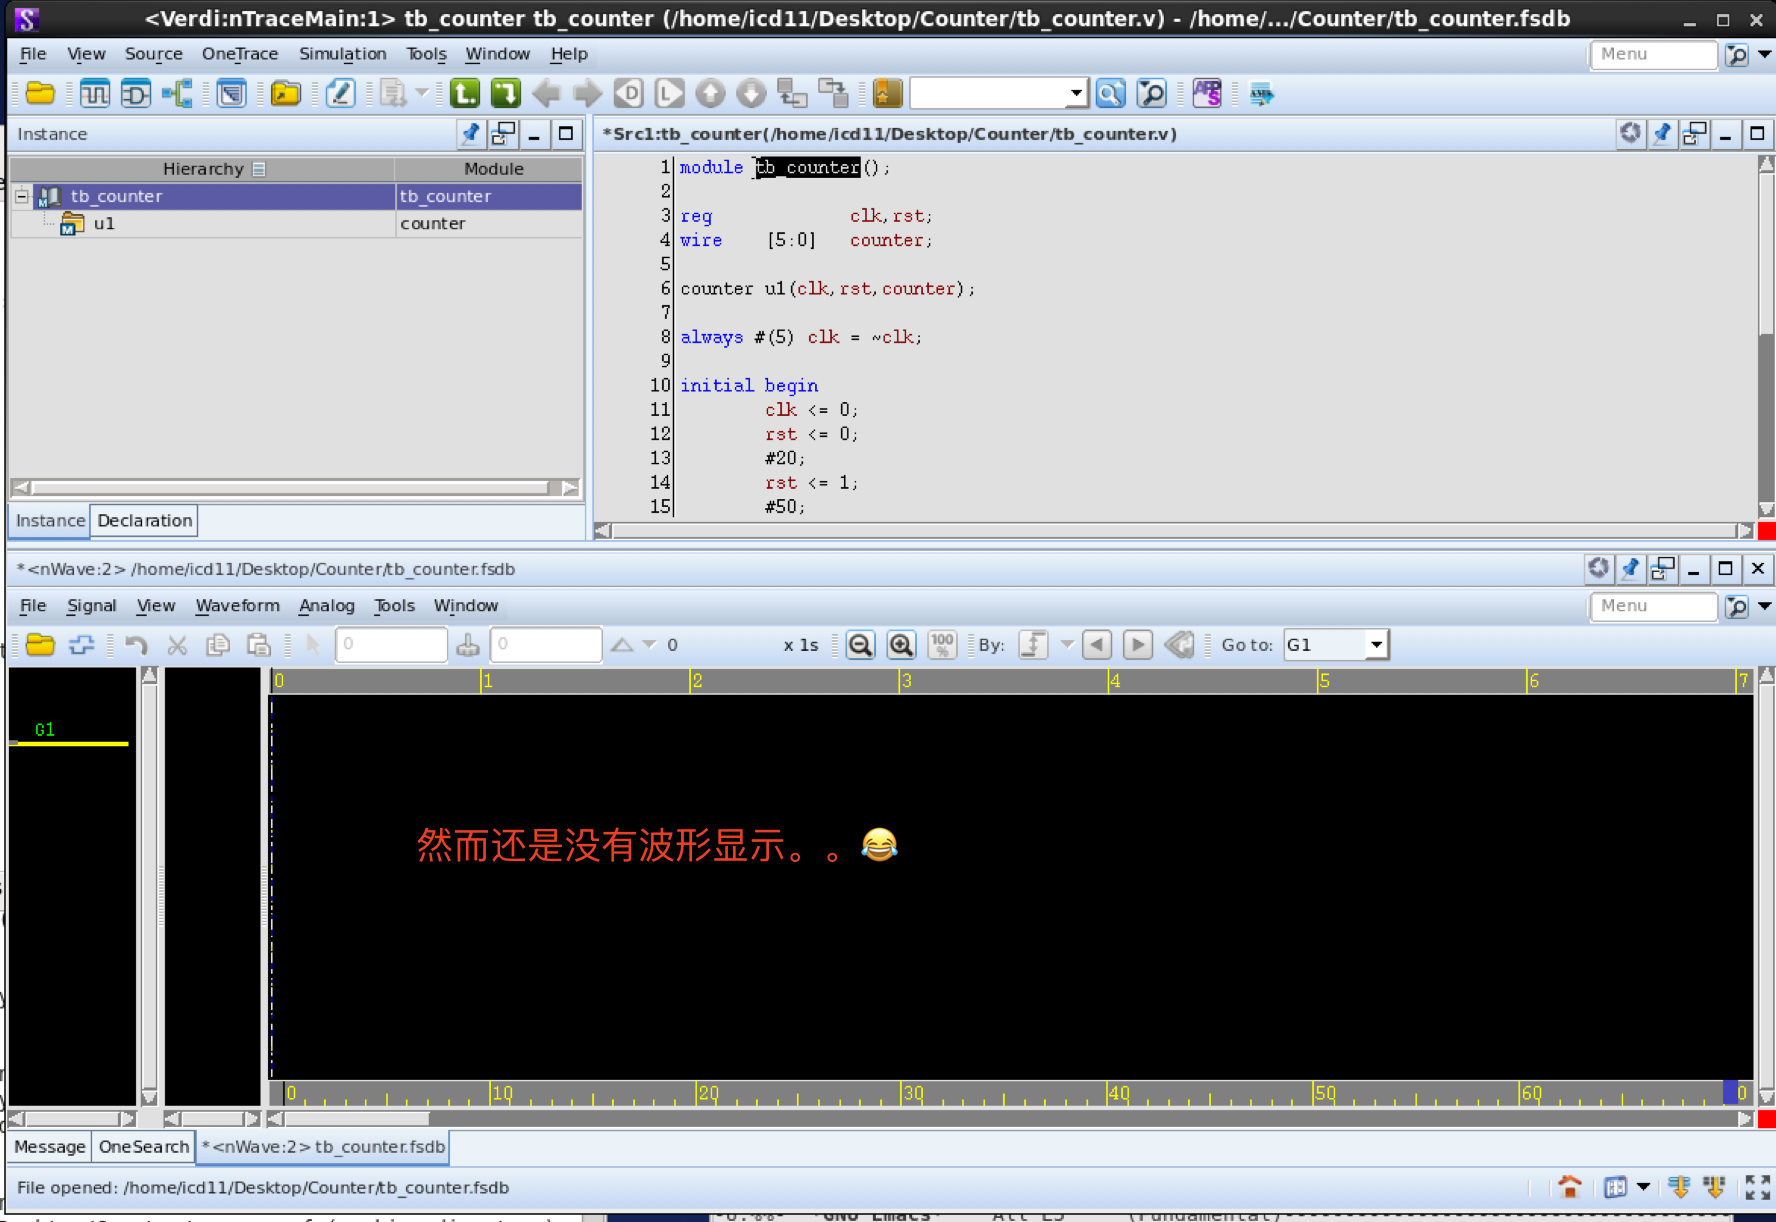Pin the Instance panel

pos(470,133)
